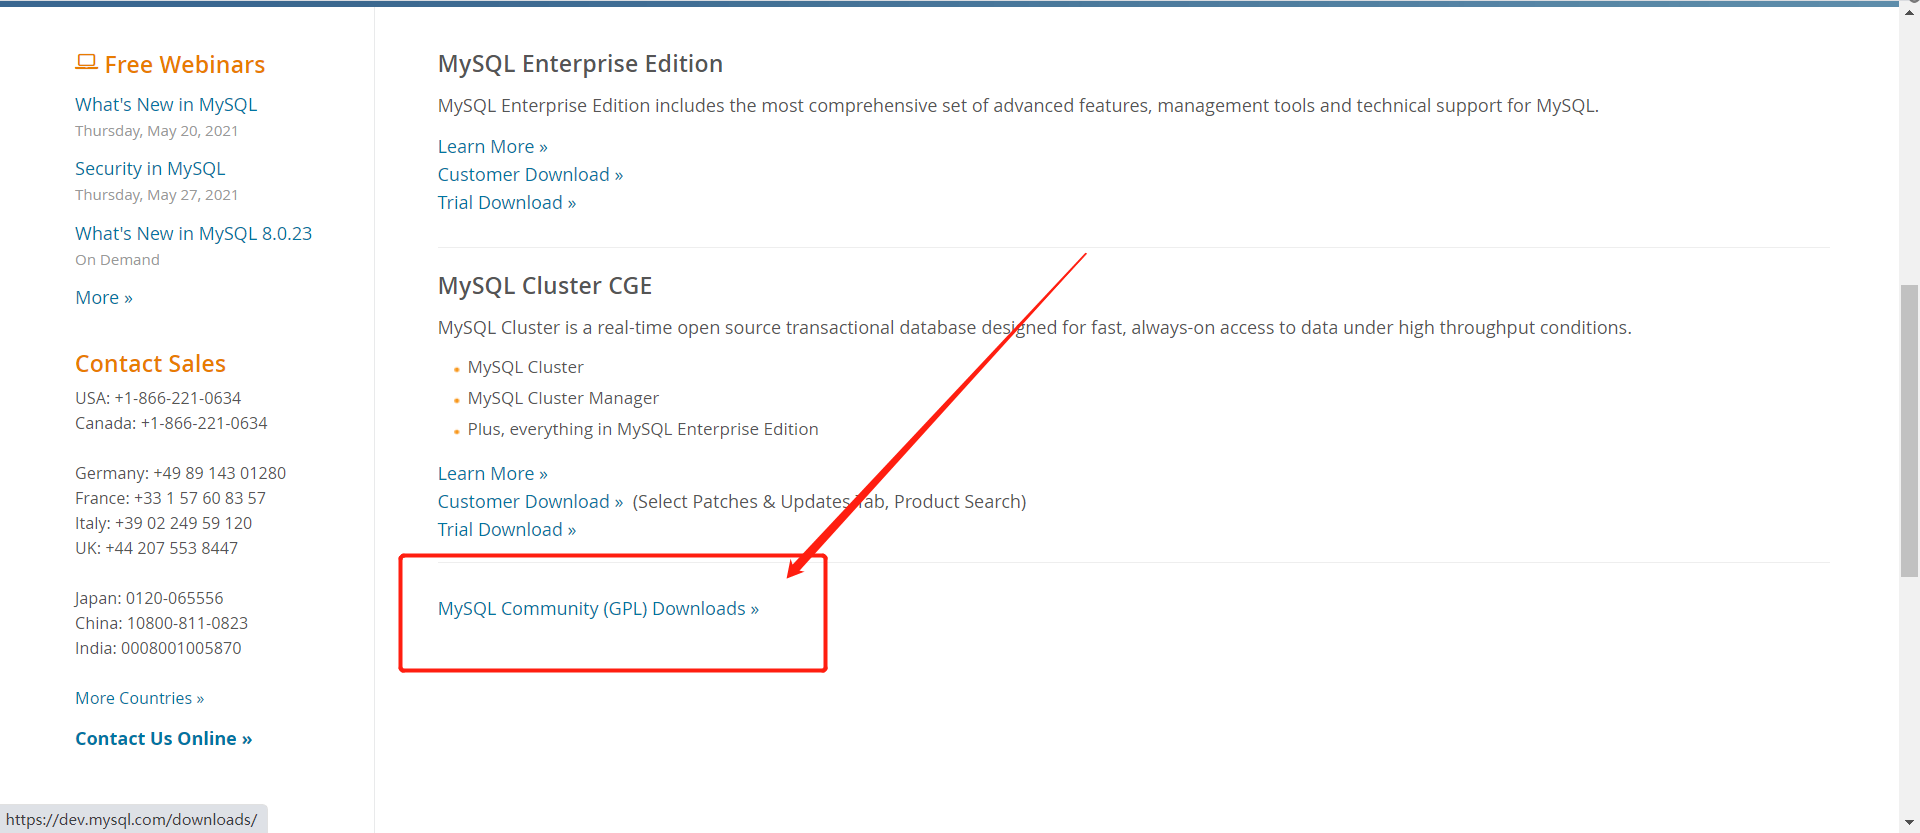Click the China phone number 10800-811-0823
This screenshot has width=1920, height=833.
point(187,624)
